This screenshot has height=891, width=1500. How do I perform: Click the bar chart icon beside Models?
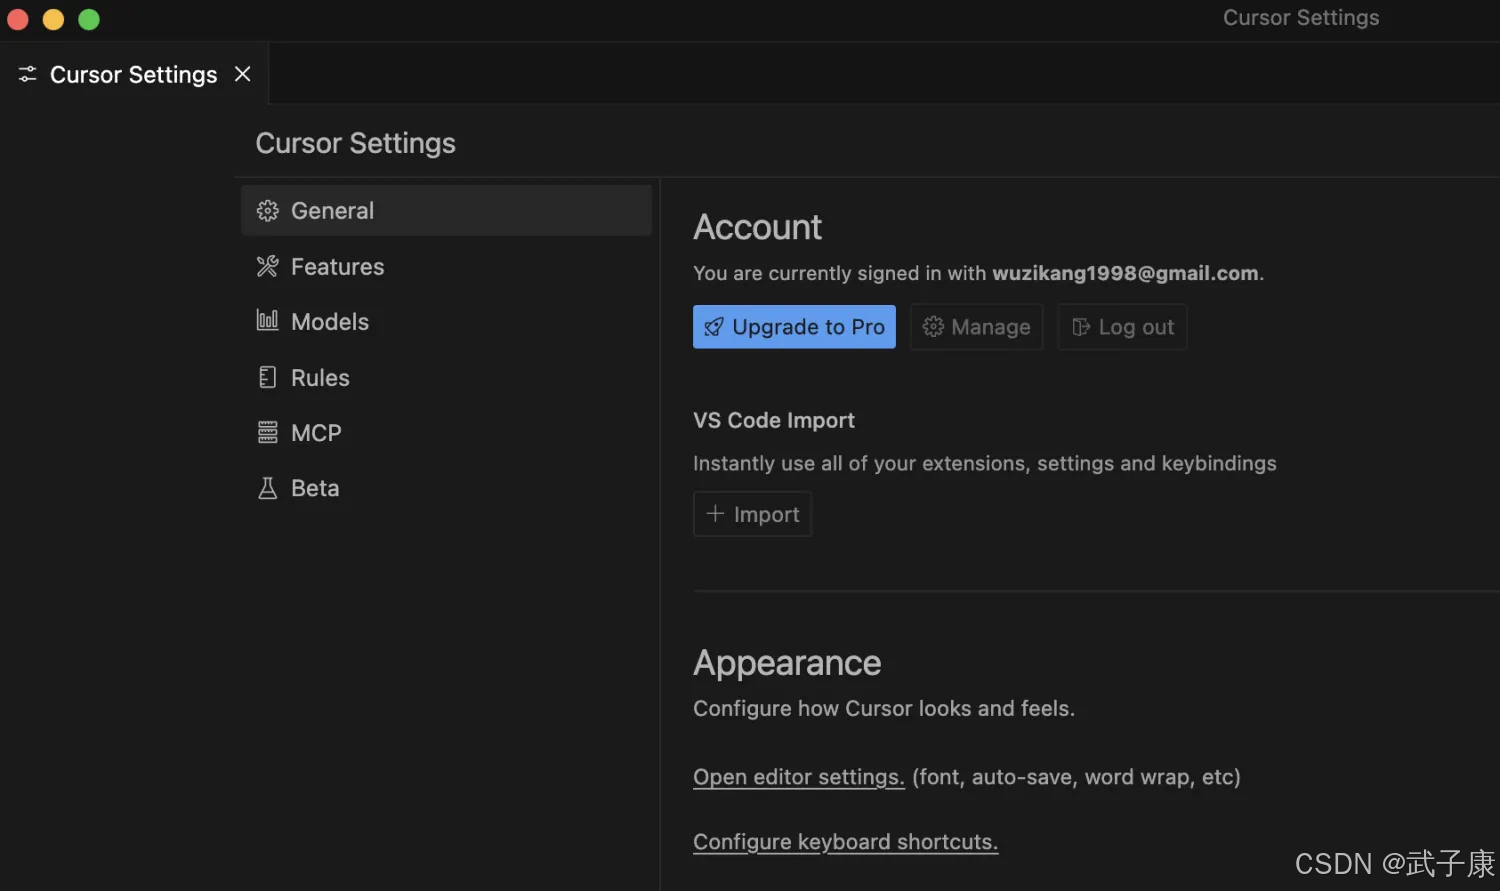267,321
